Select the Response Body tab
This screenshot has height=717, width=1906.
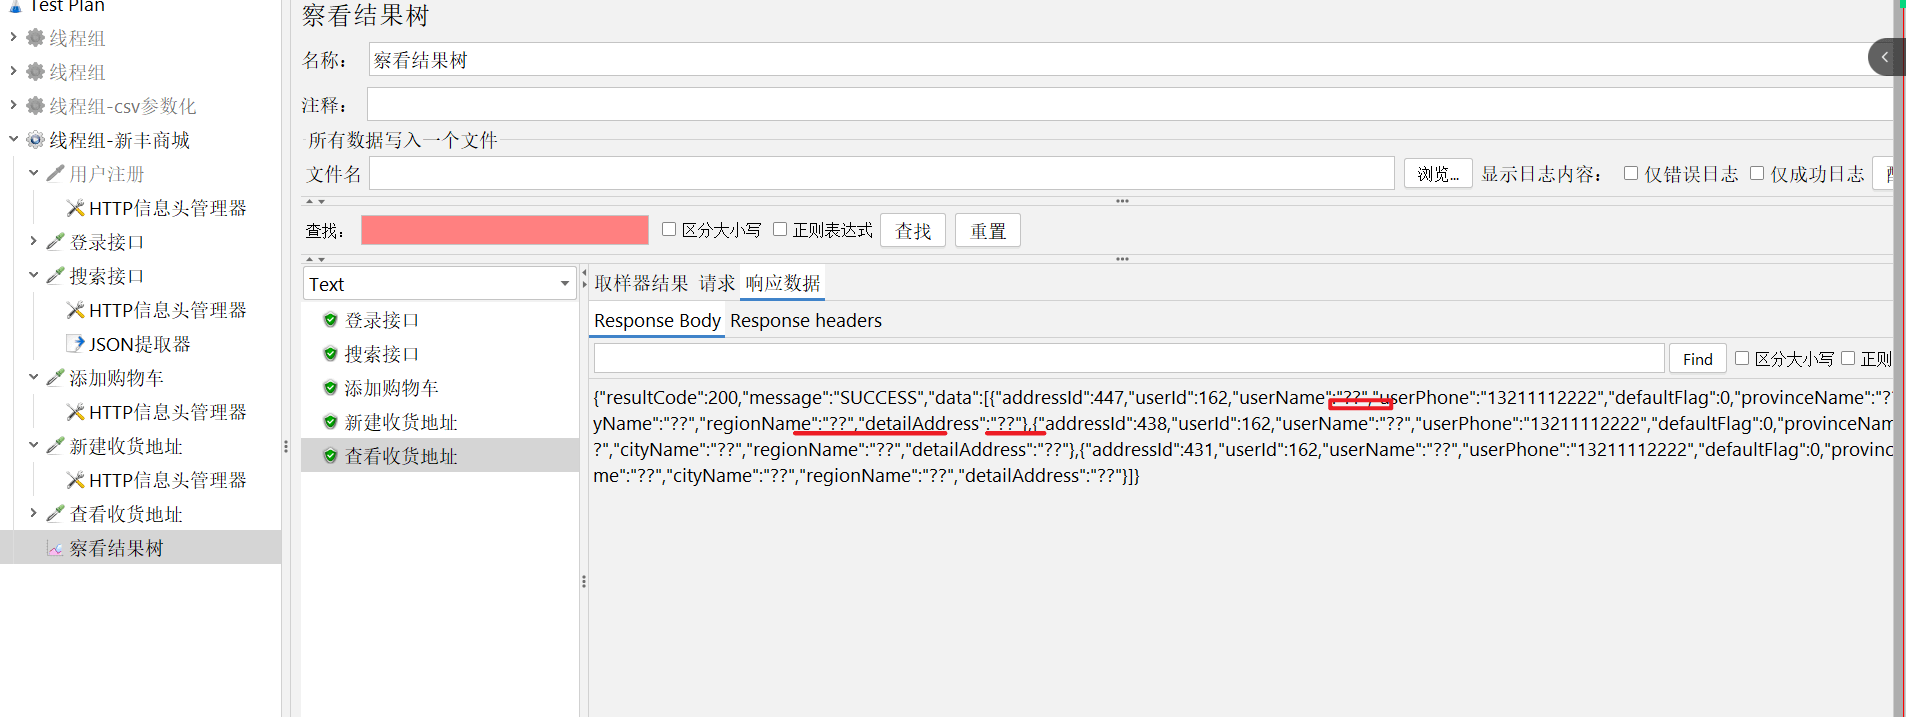pos(657,321)
